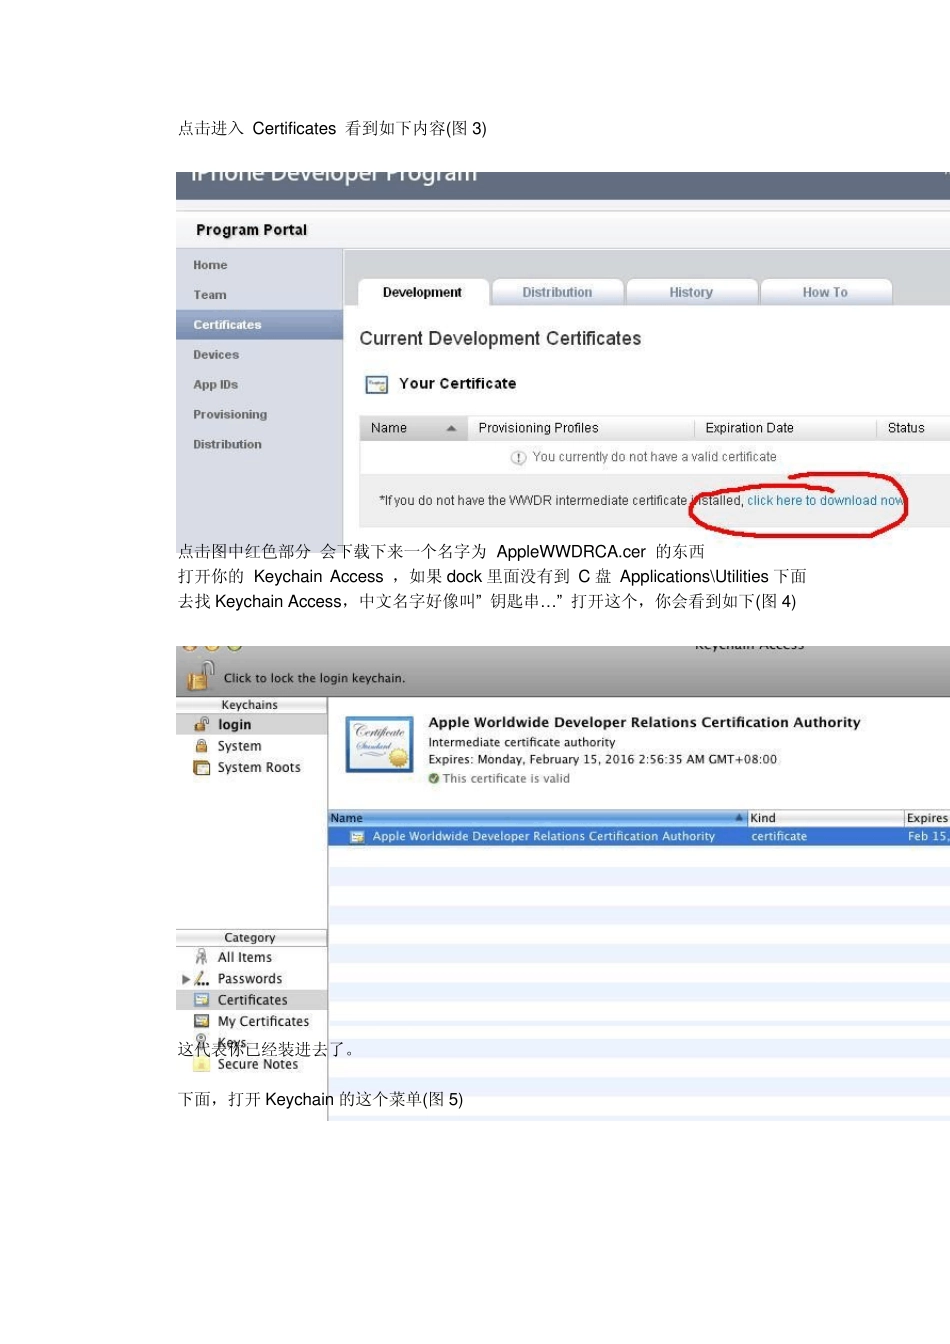The width and height of the screenshot is (950, 1344).
Task: Click the All Items category icon
Action: point(201,957)
